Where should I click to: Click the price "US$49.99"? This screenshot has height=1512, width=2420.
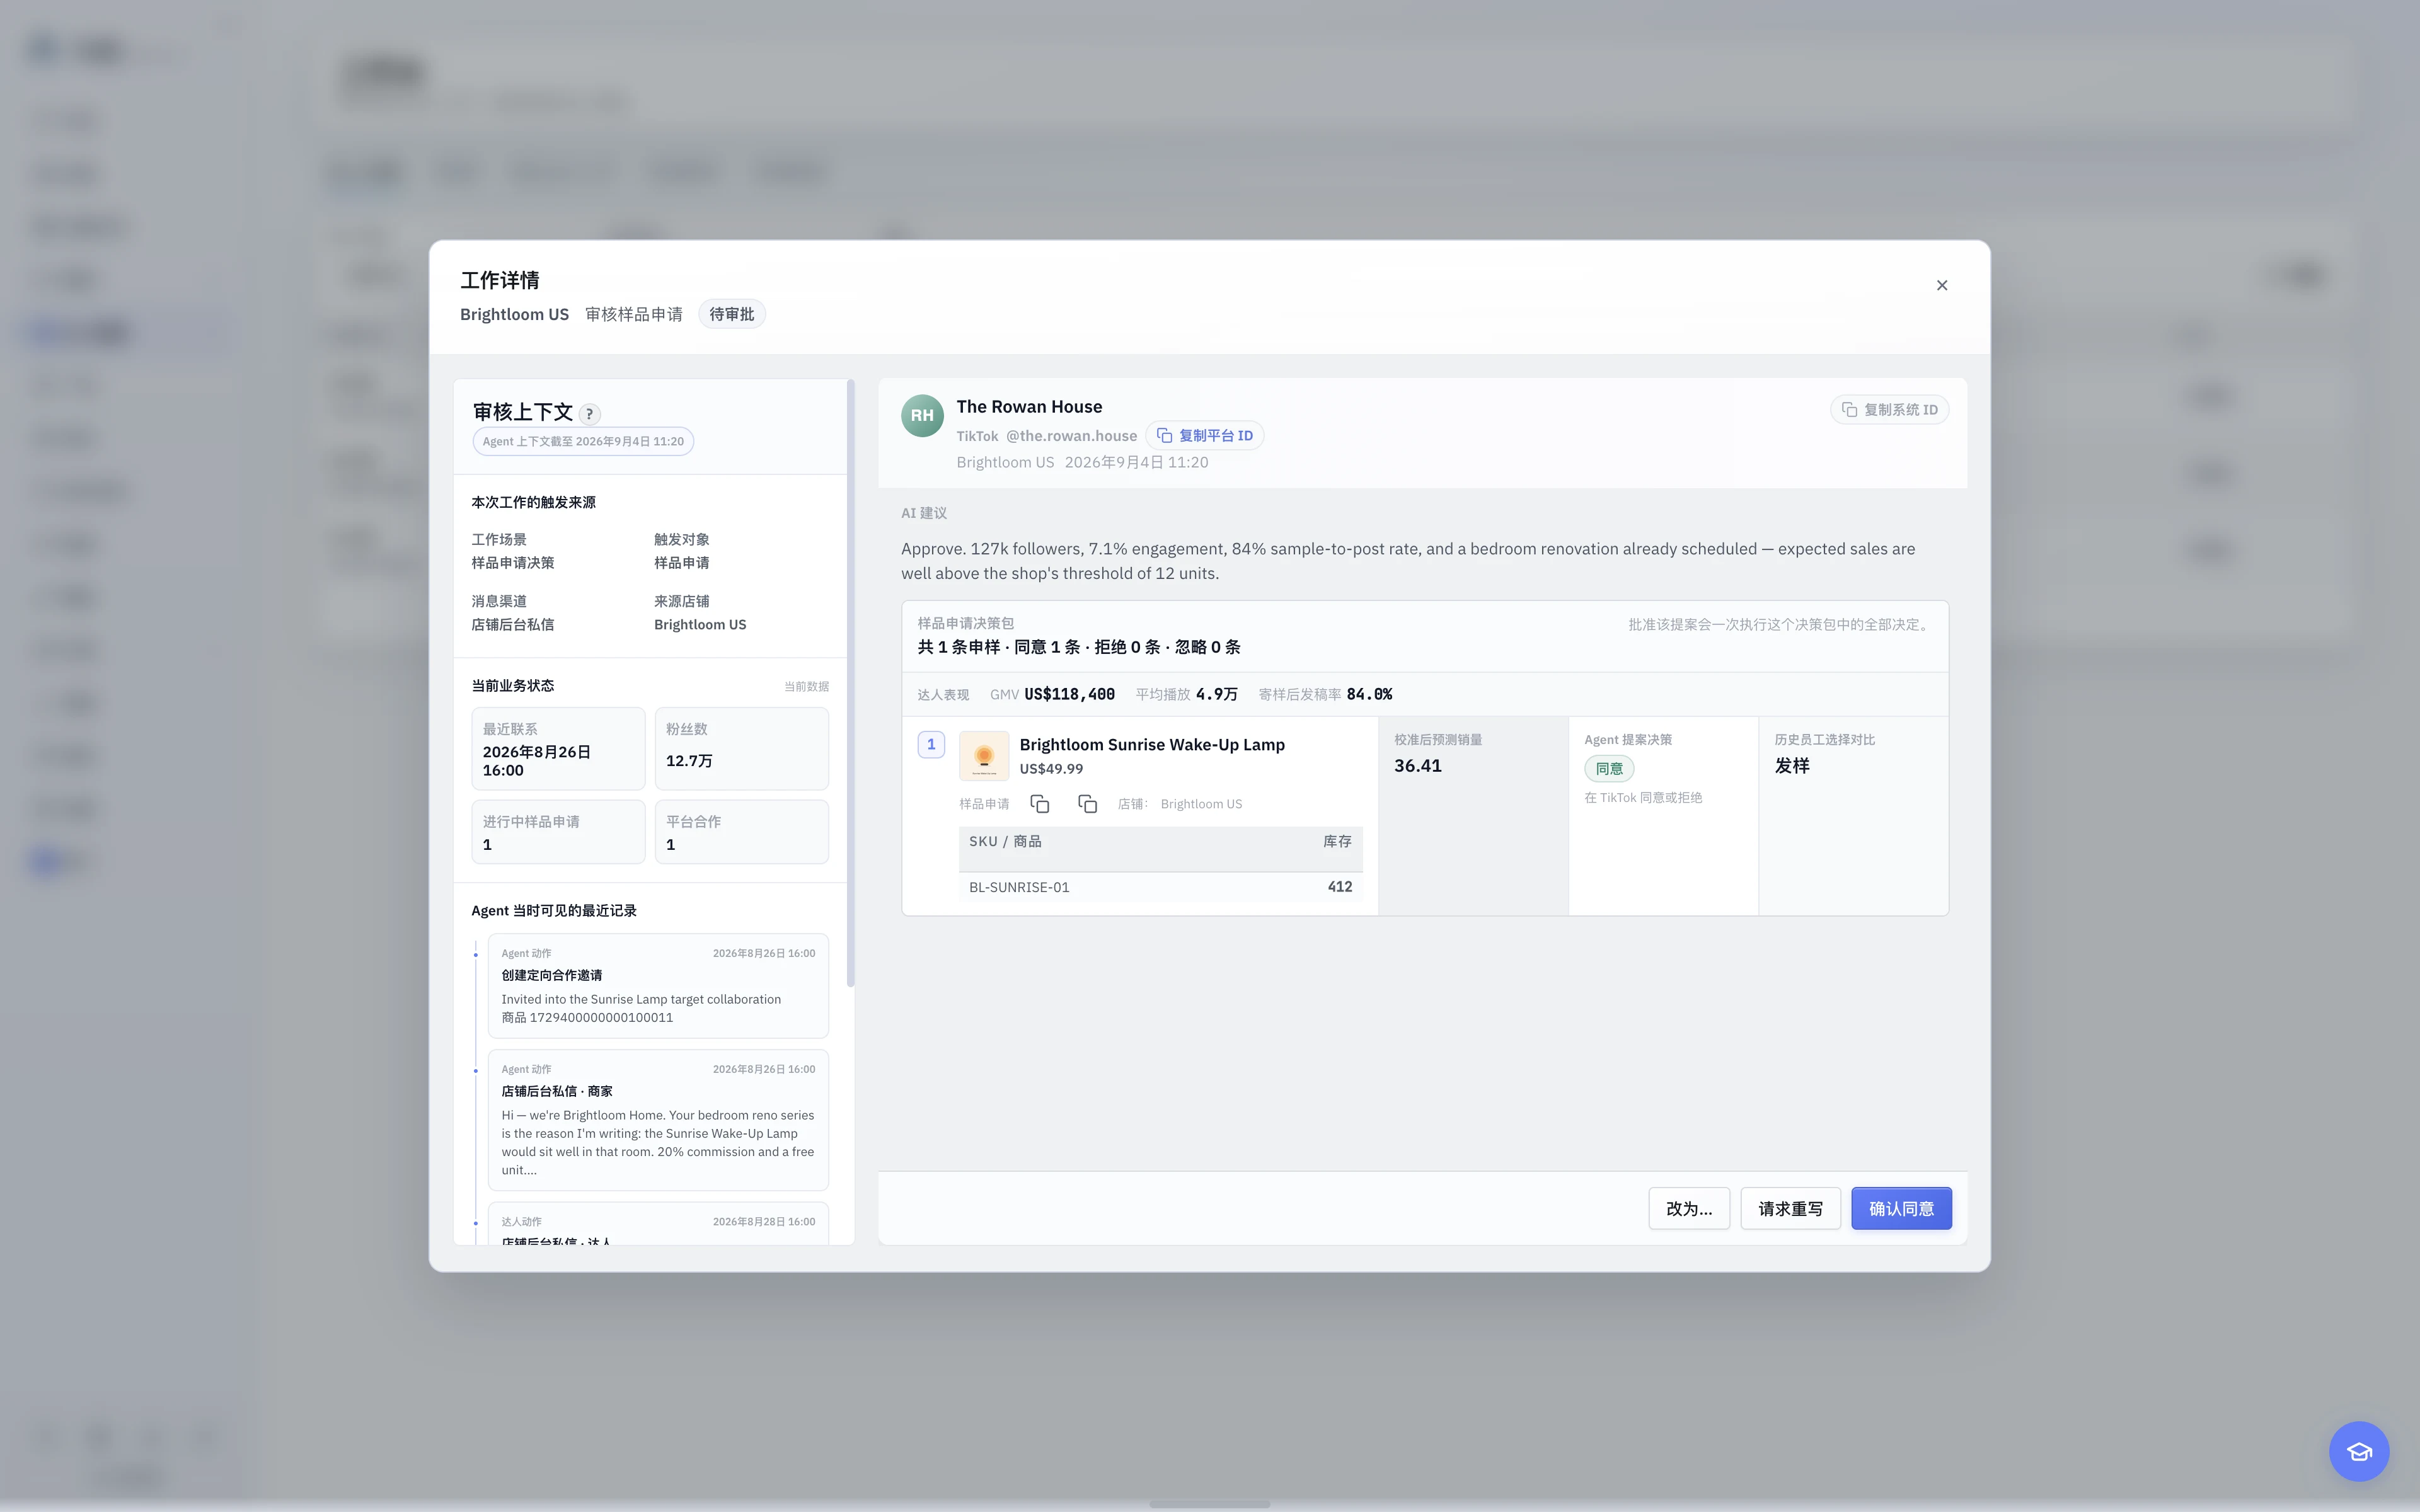pyautogui.click(x=1051, y=769)
